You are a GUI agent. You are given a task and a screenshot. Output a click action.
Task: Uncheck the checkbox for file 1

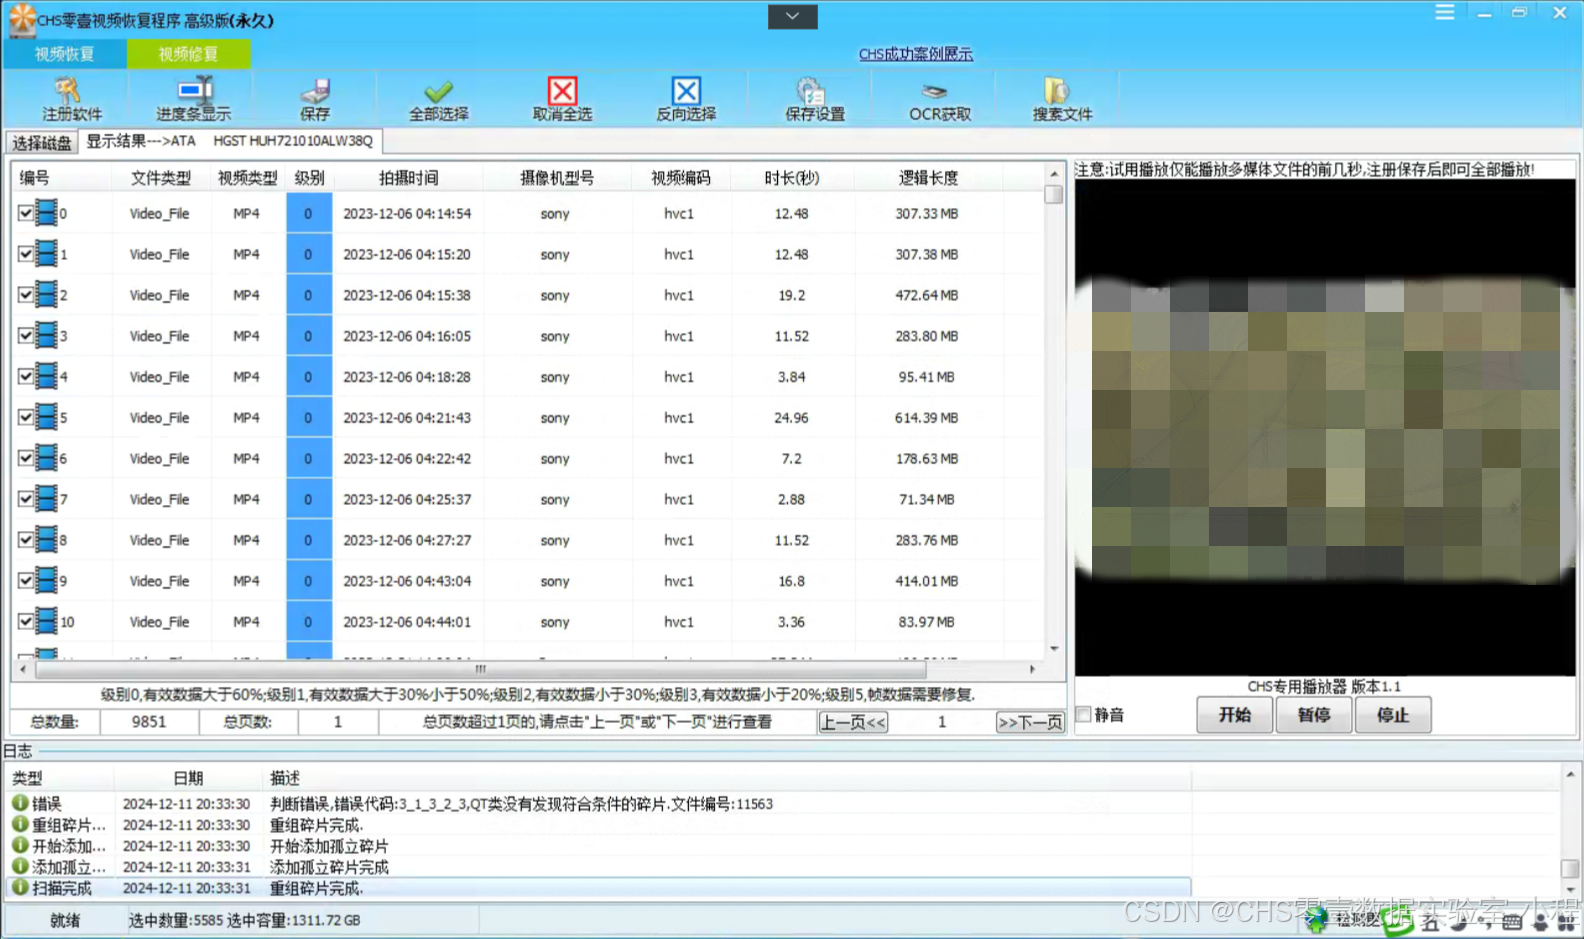coord(25,254)
